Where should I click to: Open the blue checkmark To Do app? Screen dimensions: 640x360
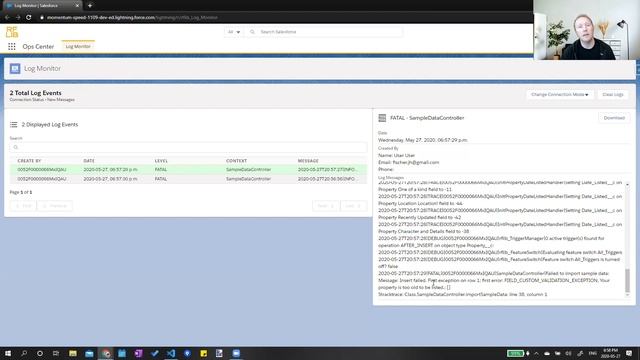tap(154, 353)
